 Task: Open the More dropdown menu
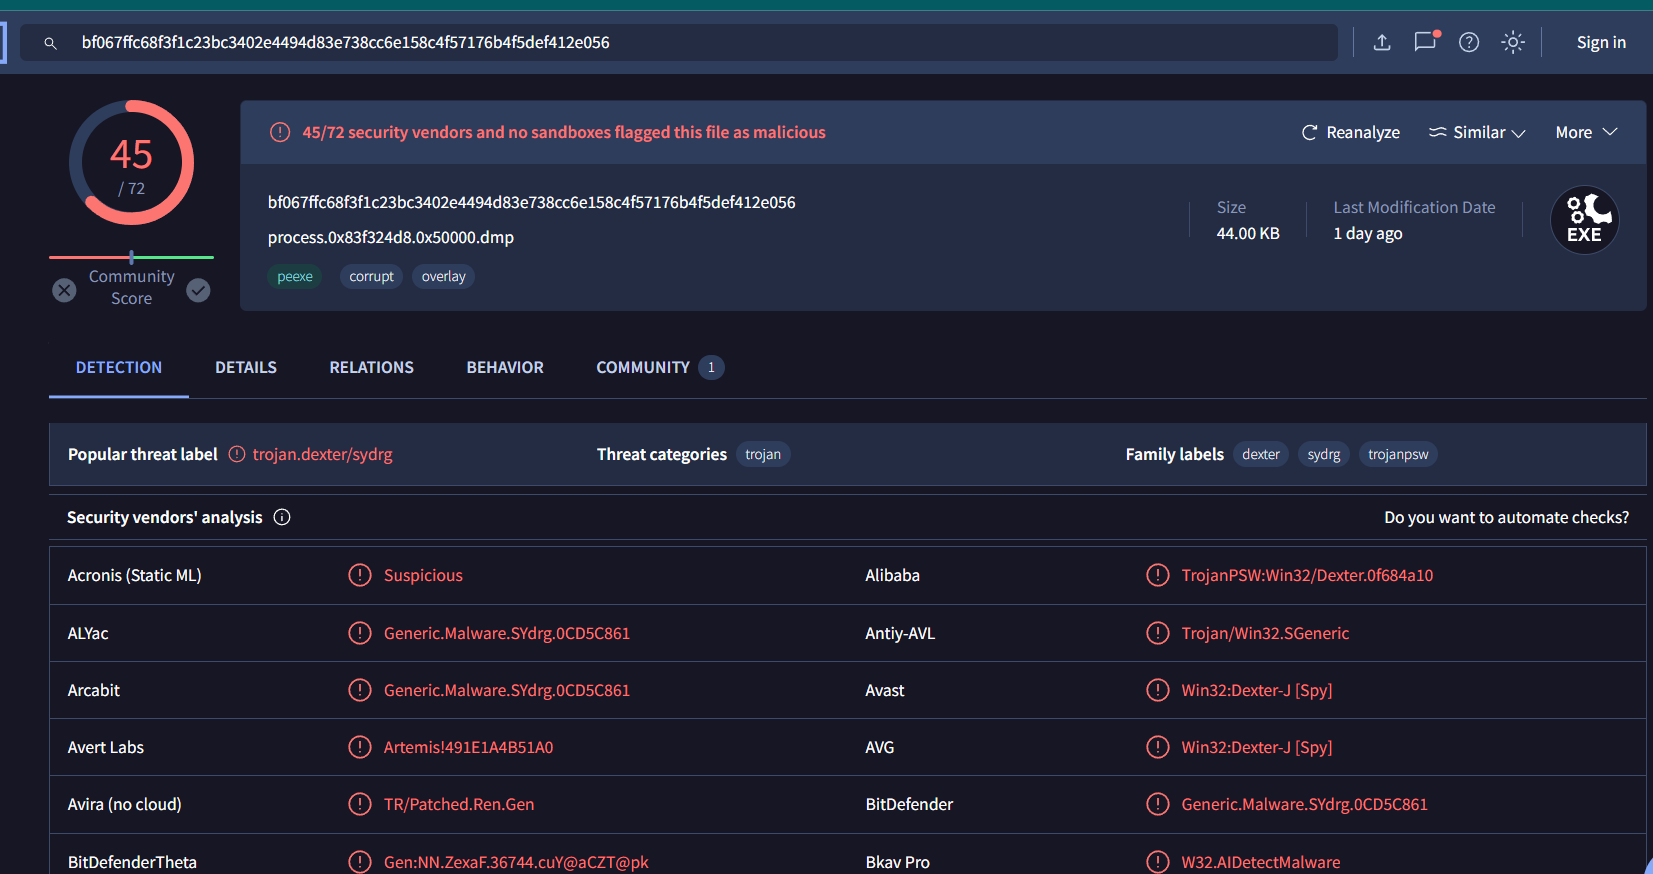tap(1586, 132)
